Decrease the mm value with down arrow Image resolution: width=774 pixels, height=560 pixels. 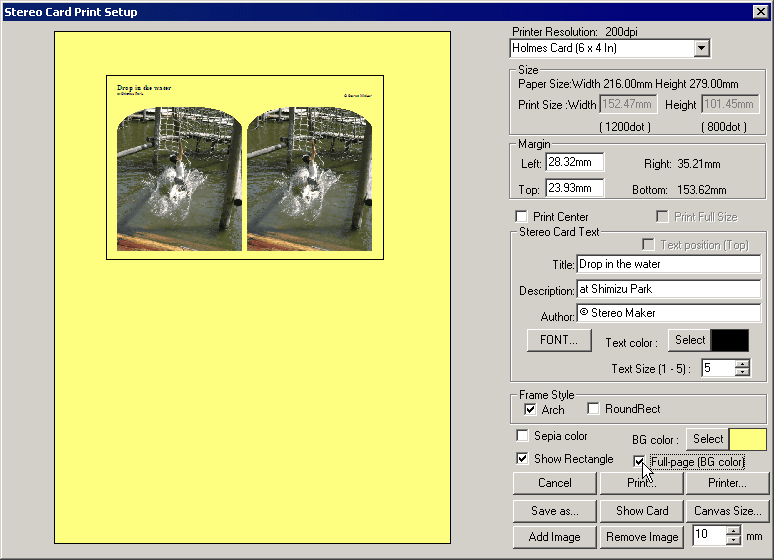point(733,541)
